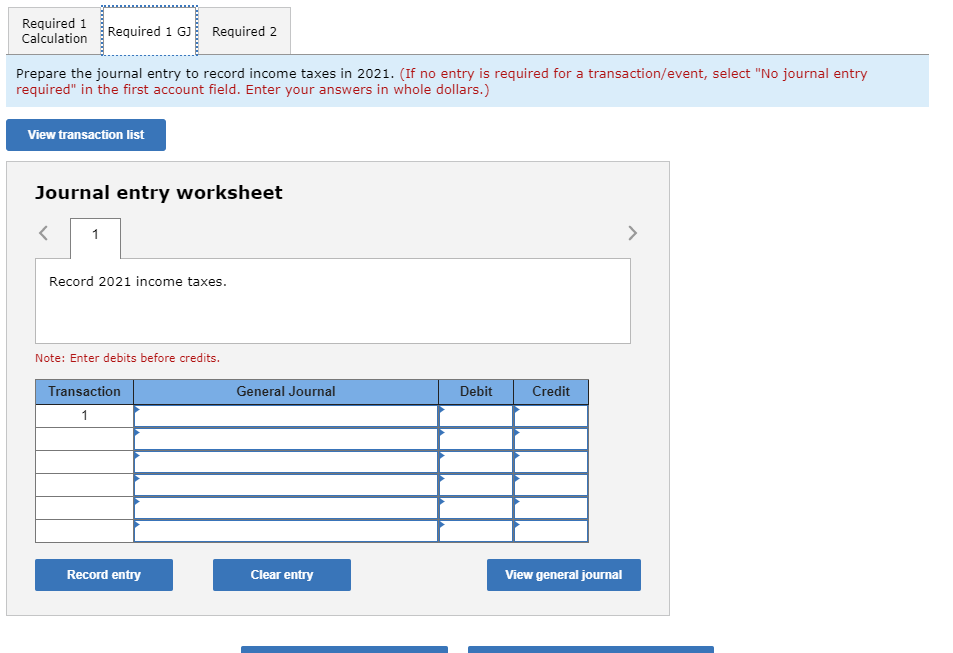Select the Required 1 GJ tab

[149, 31]
